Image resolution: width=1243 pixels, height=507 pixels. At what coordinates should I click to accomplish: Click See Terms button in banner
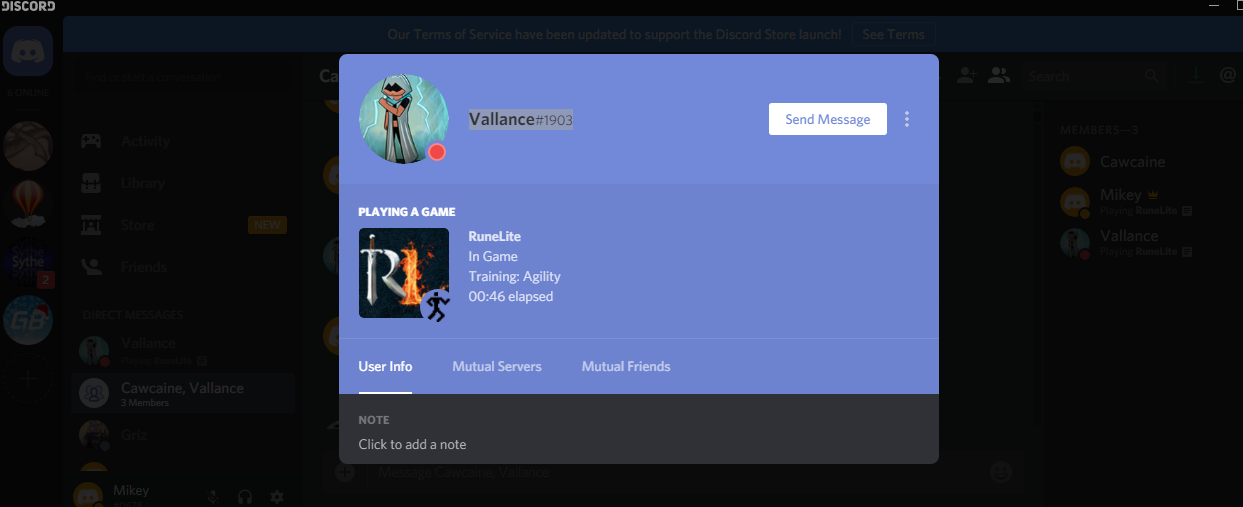(x=893, y=34)
